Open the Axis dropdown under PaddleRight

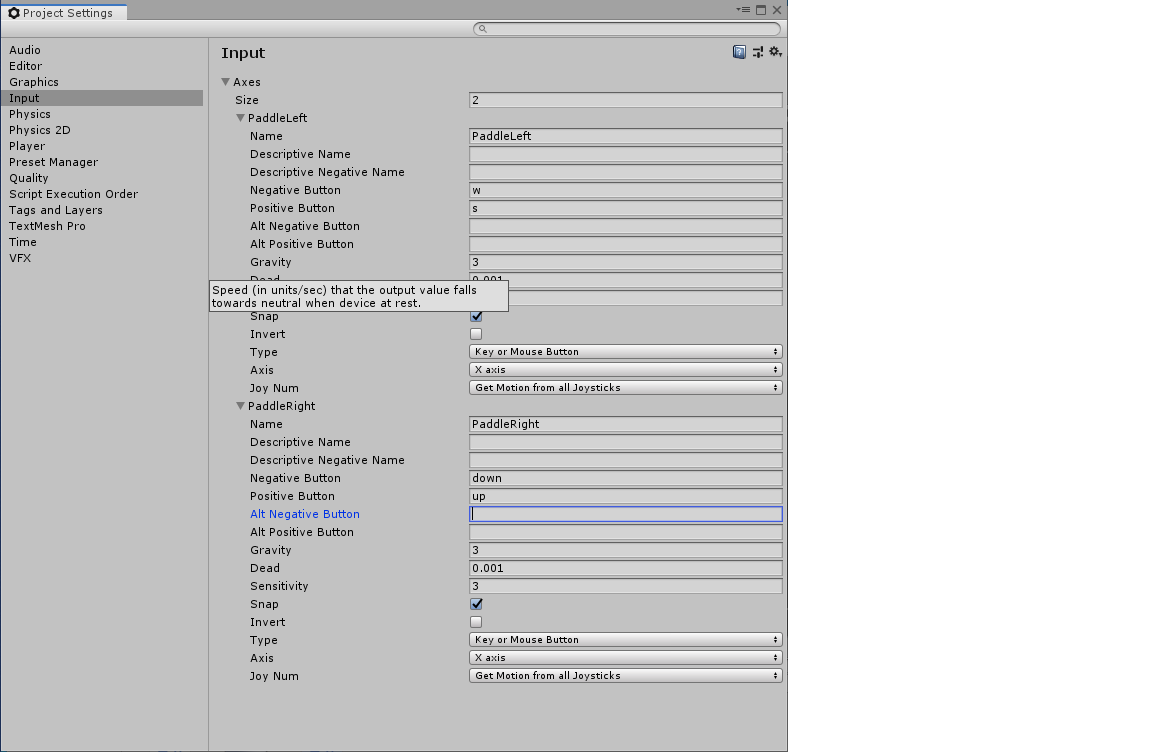(625, 658)
